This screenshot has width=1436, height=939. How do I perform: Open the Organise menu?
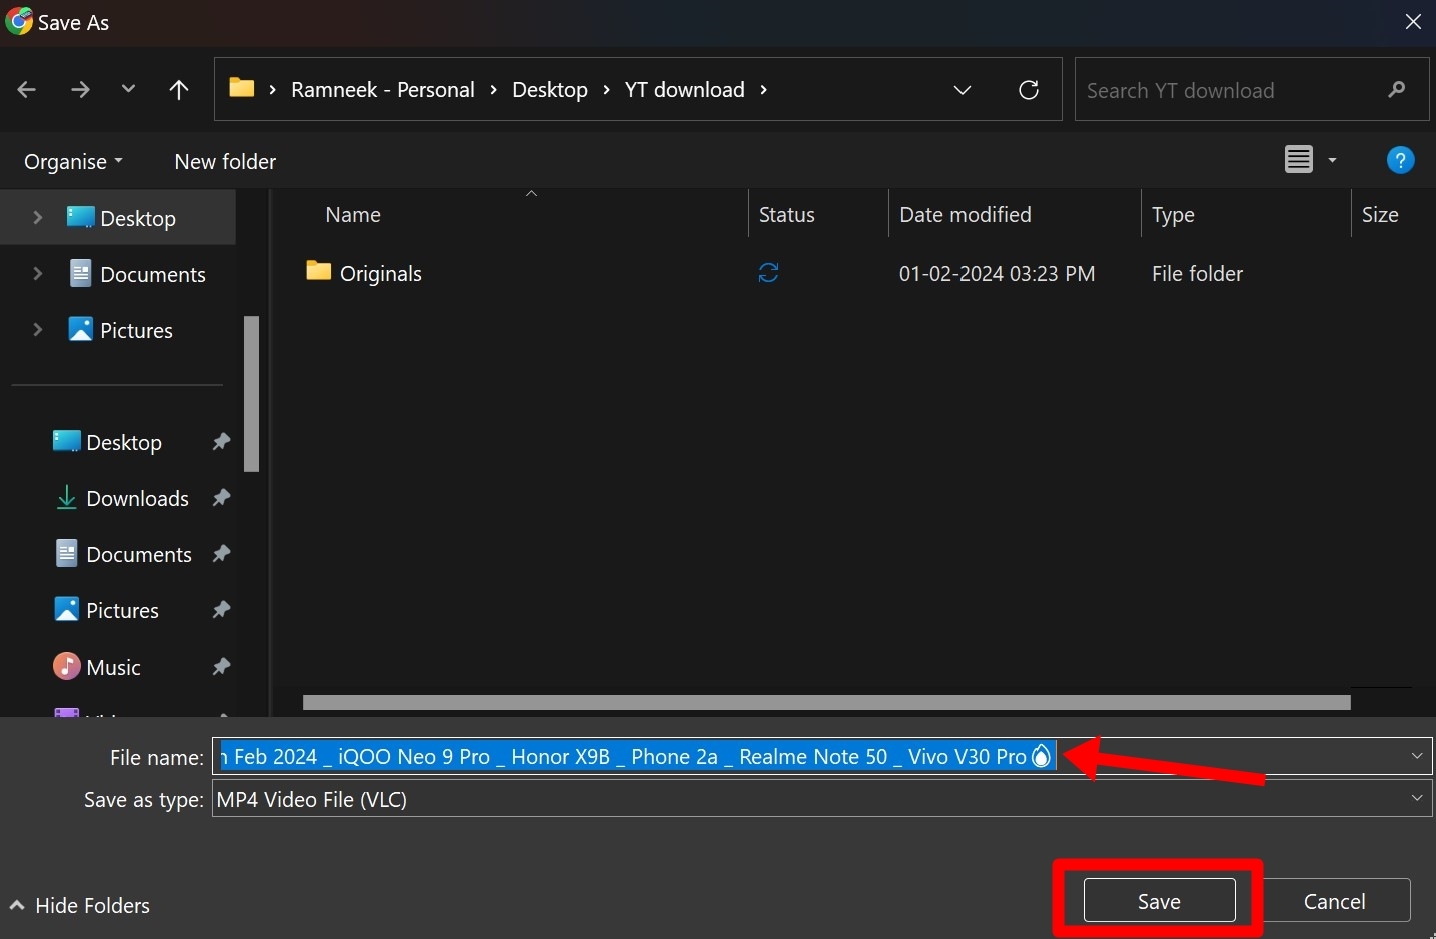pyautogui.click(x=73, y=162)
